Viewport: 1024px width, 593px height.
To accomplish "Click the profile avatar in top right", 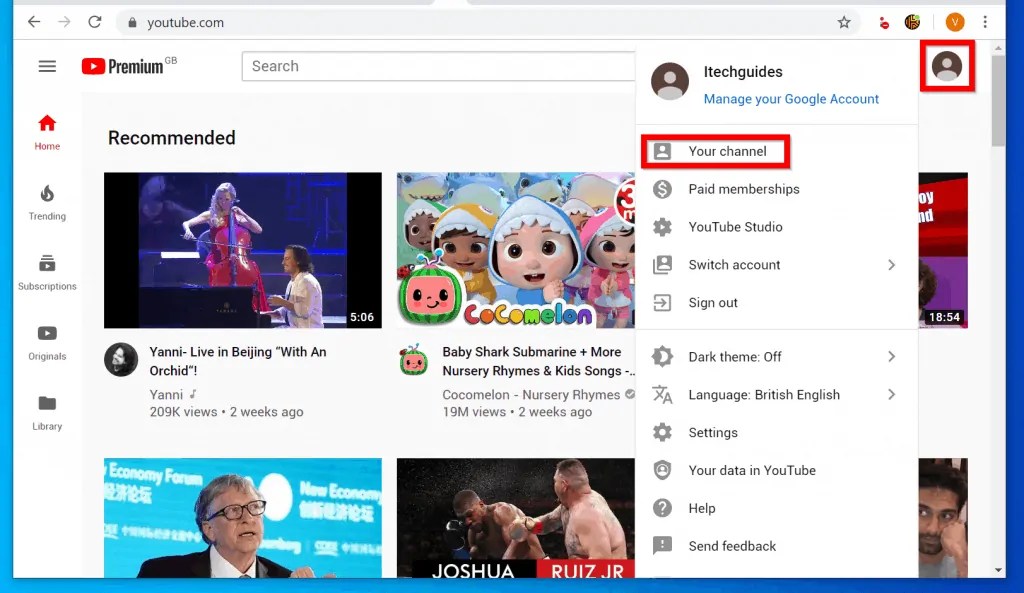I will (946, 67).
